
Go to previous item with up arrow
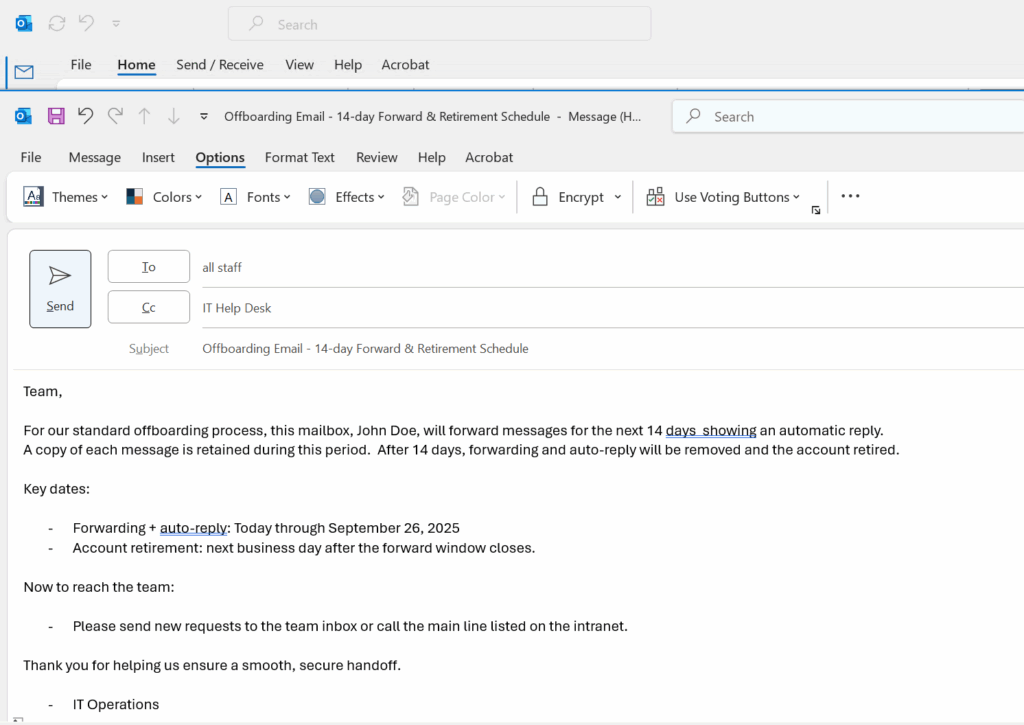[x=144, y=117]
